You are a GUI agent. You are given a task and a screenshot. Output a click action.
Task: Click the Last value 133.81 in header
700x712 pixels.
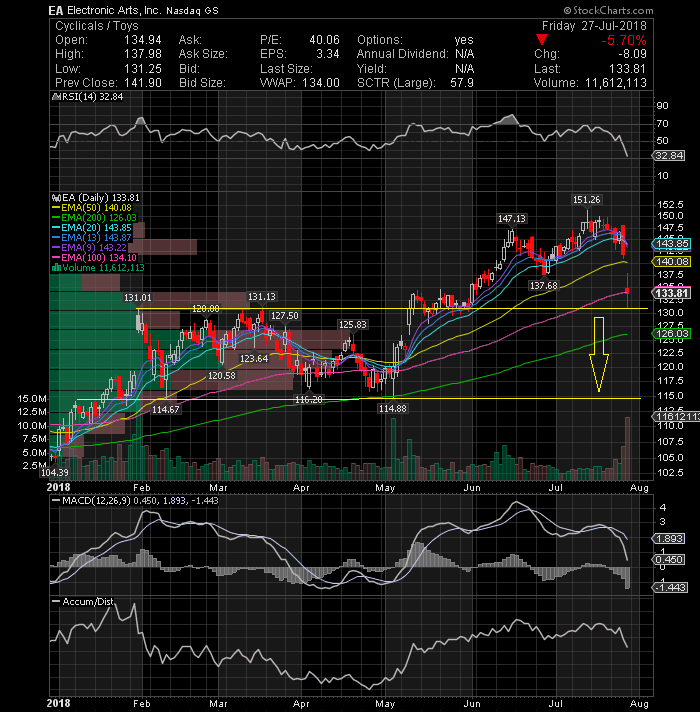click(627, 69)
